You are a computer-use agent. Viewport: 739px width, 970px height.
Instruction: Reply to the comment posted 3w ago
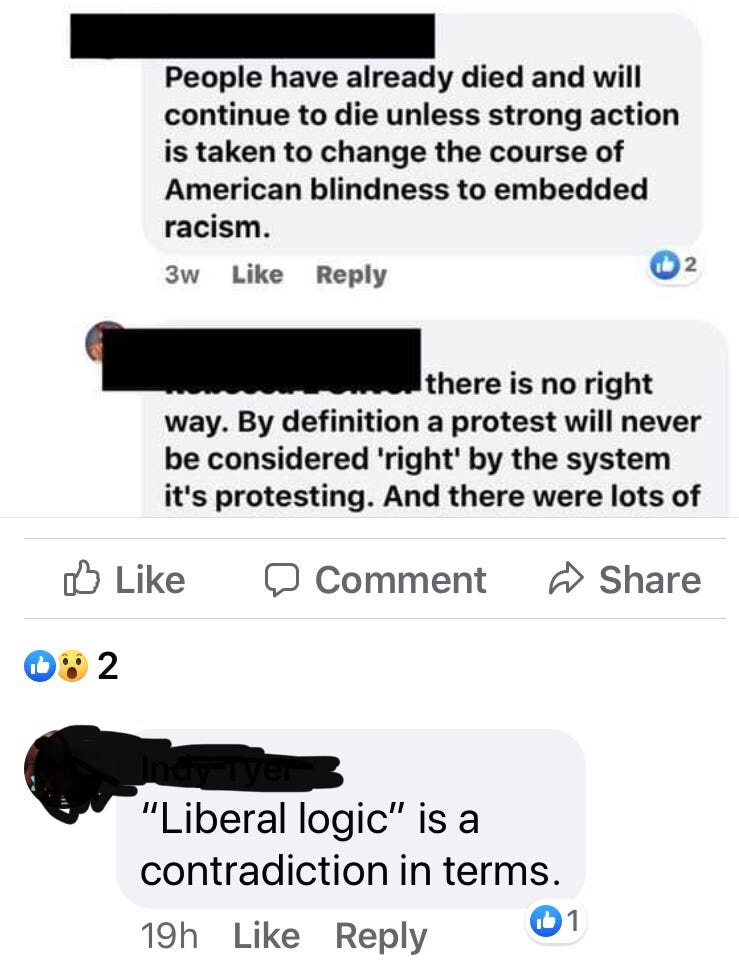coord(351,275)
